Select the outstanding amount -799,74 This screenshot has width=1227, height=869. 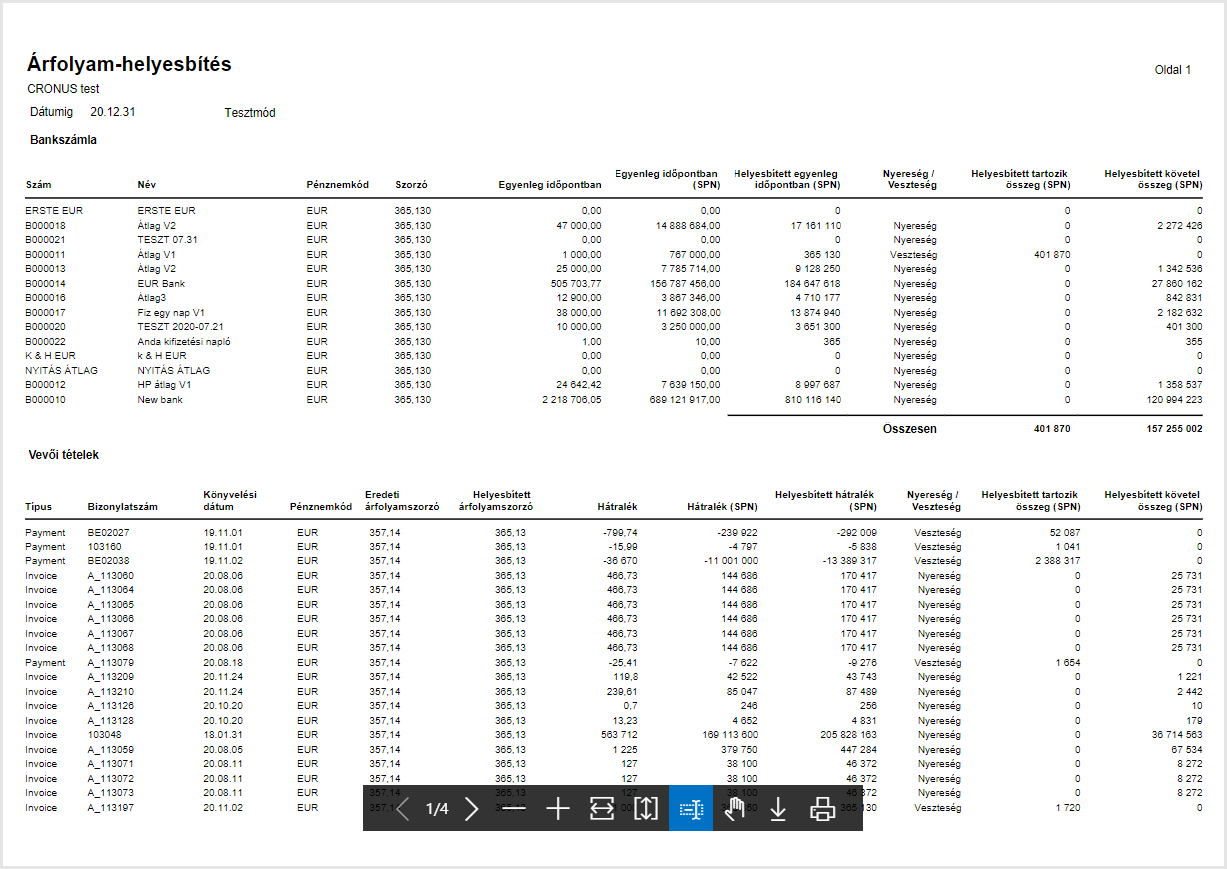[621, 532]
